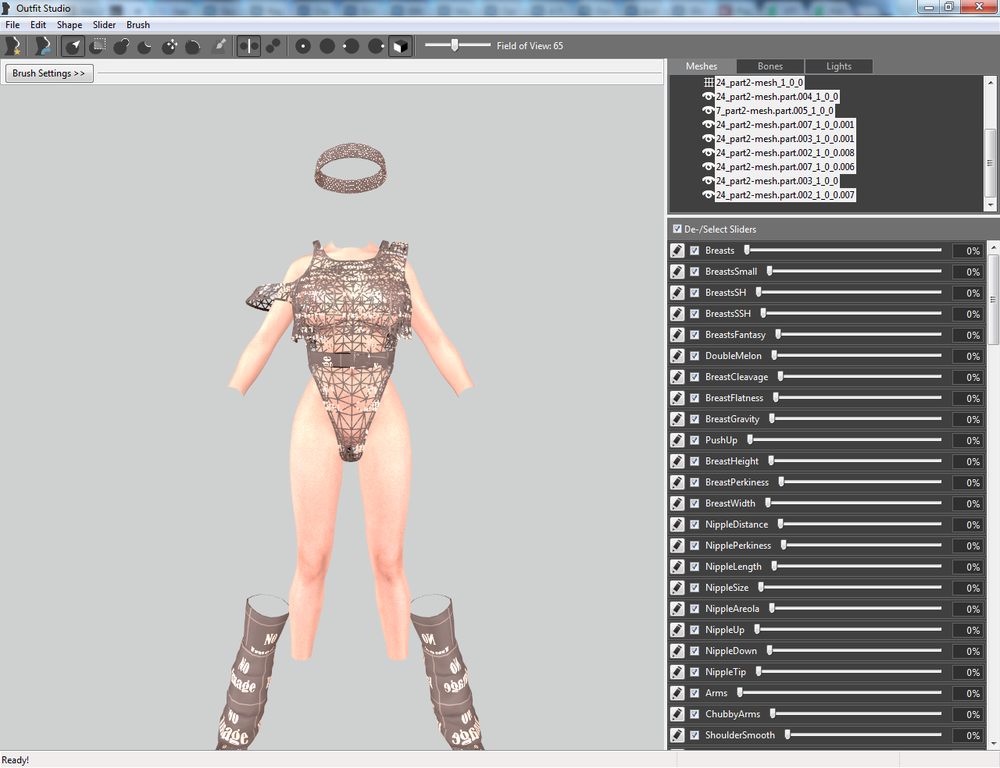Viewport: 1000px width, 768px height.
Task: Pick the Deflate brush tool
Action: (x=145, y=46)
